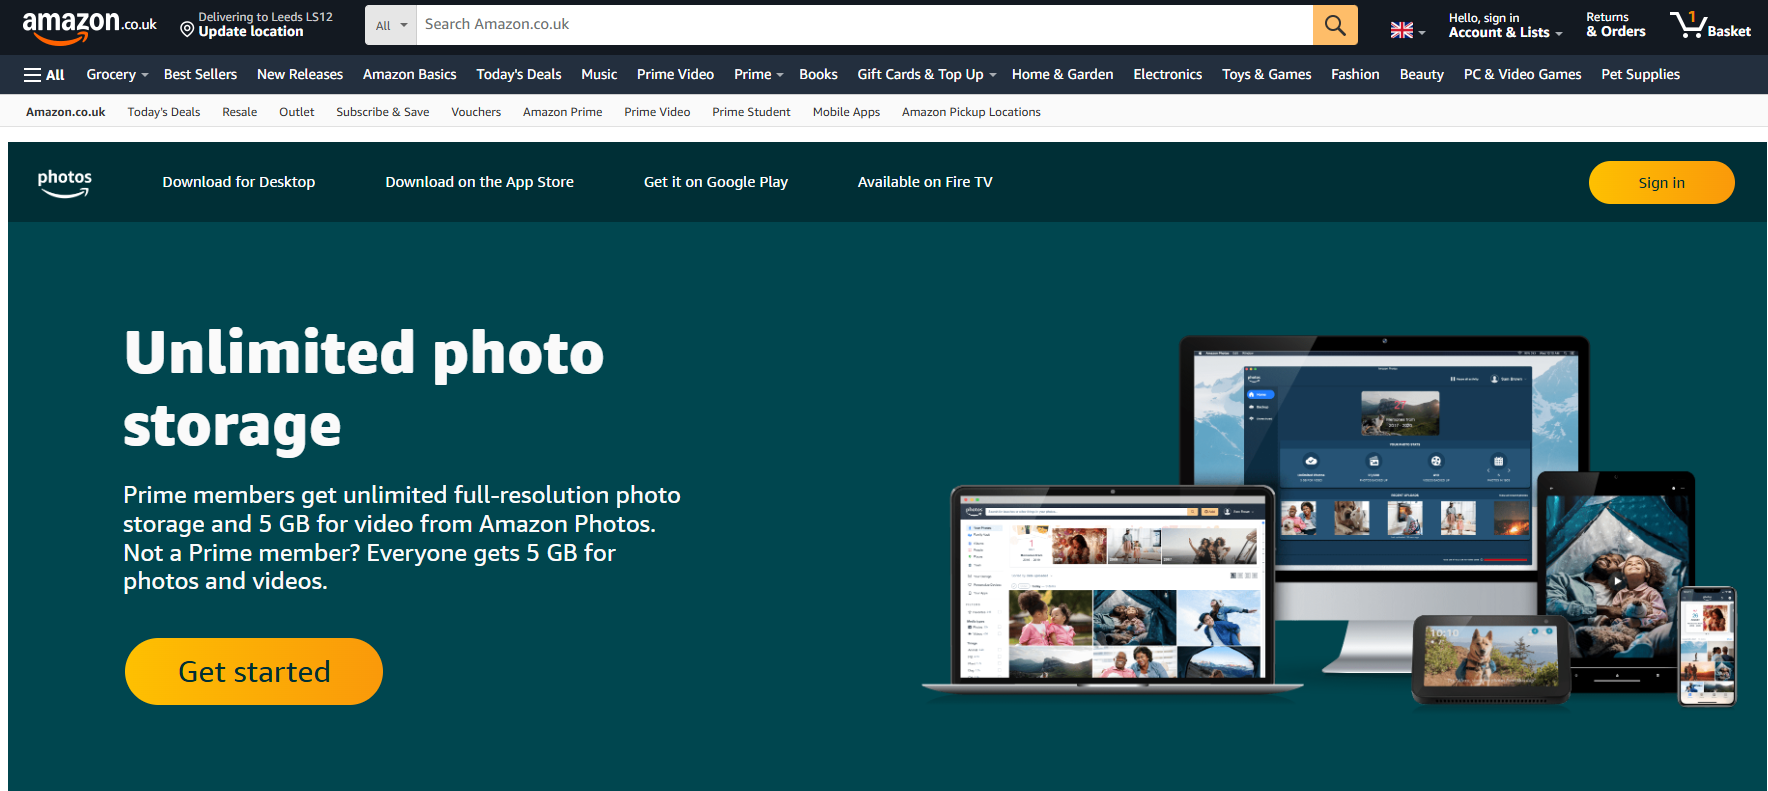Open Prime Video in main nav
1768x791 pixels.
tap(675, 75)
